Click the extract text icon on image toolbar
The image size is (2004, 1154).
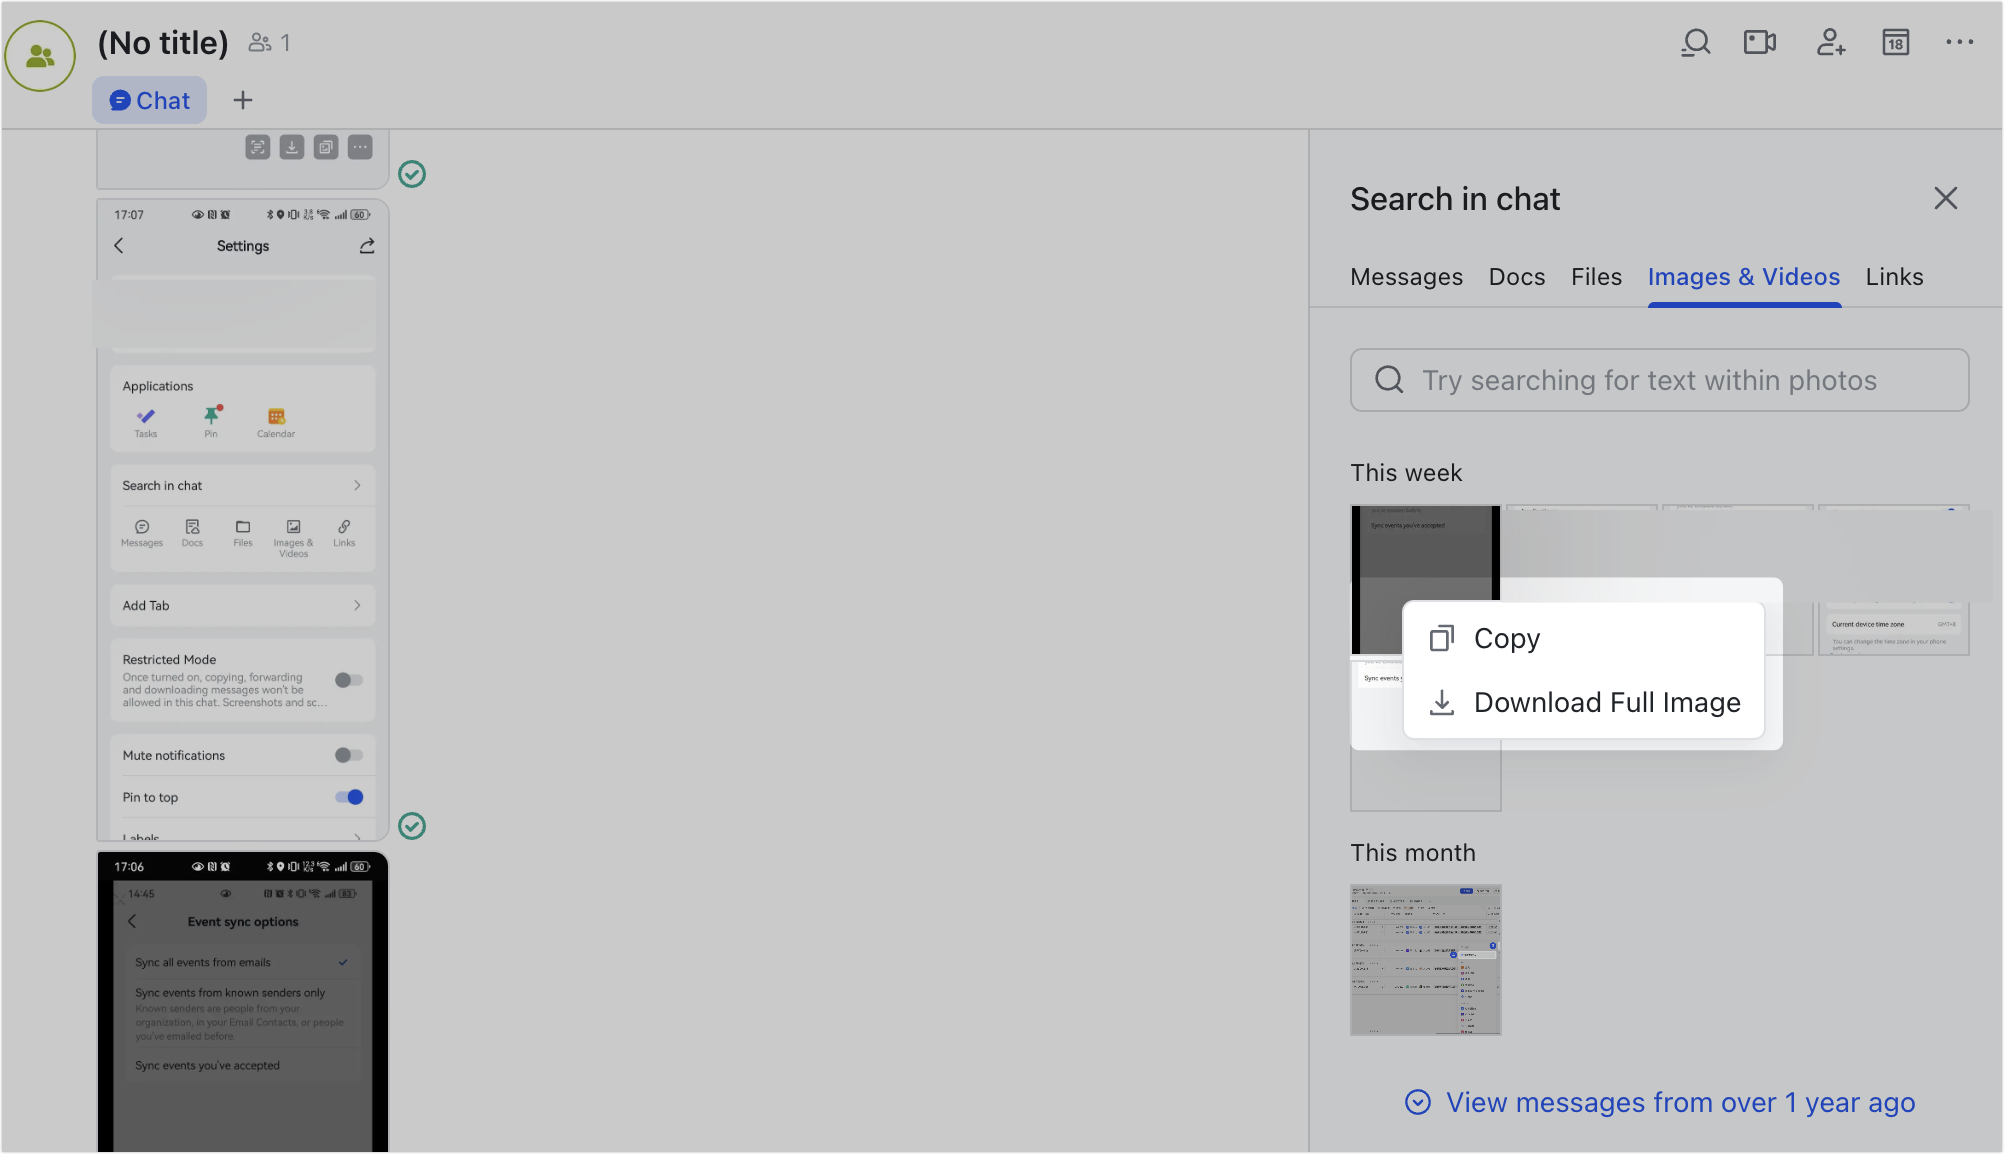258,147
